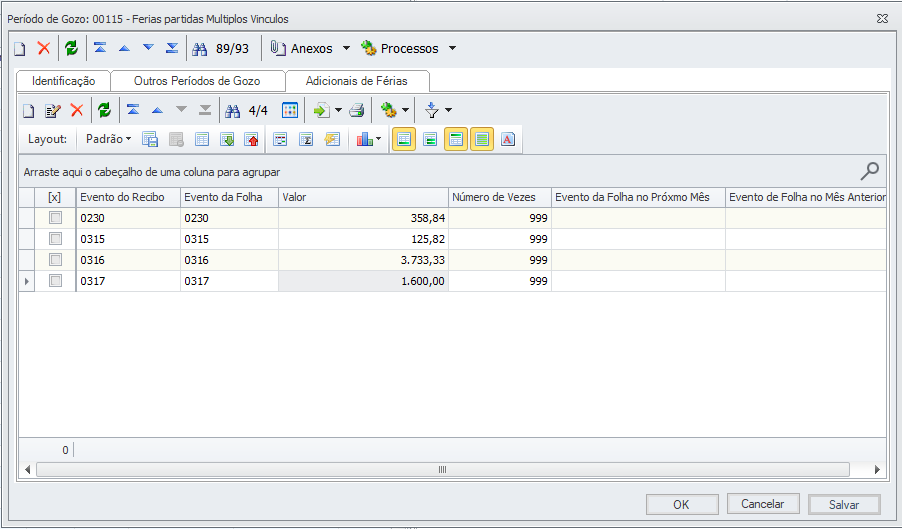Go to previous row in grid toolbar
The width and height of the screenshot is (902, 529).
157,110
